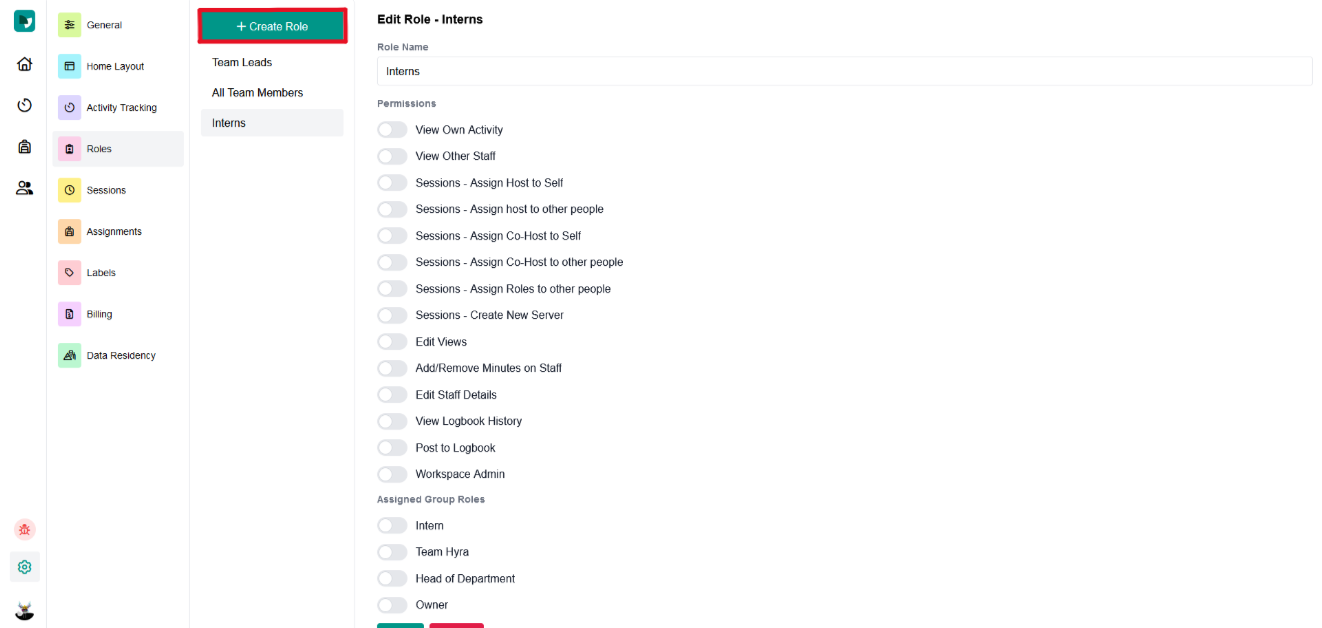Enable the View Own Activity permission
The height and width of the screenshot is (628, 1322).
pyautogui.click(x=392, y=129)
